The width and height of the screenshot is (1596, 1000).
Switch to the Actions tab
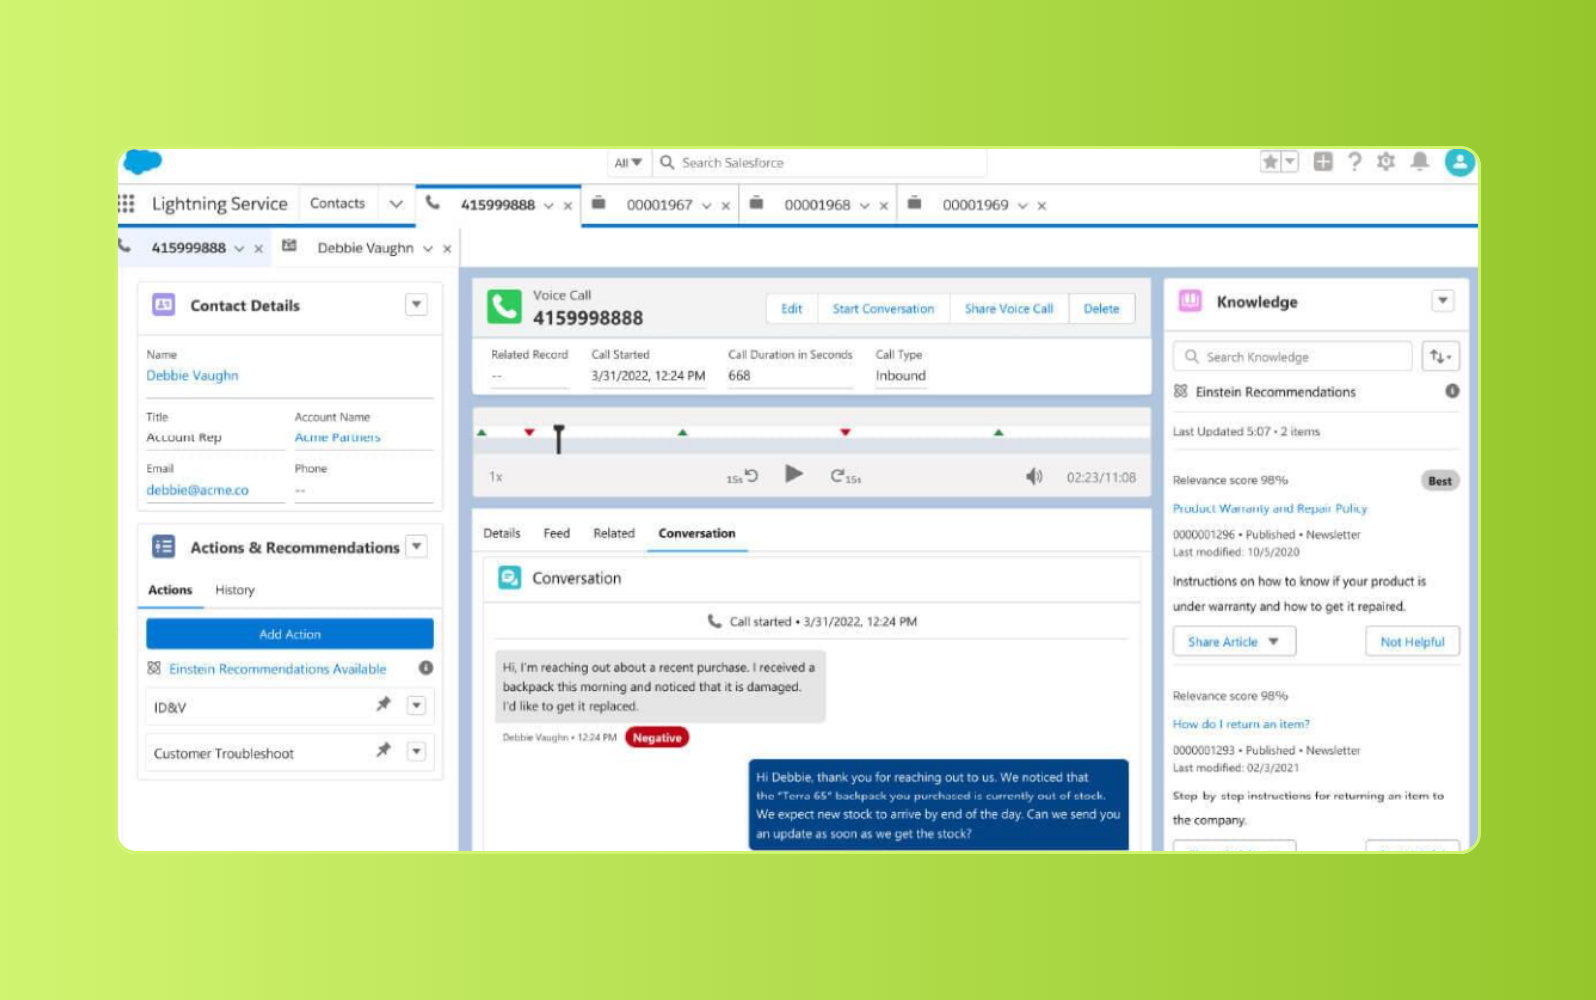point(170,590)
